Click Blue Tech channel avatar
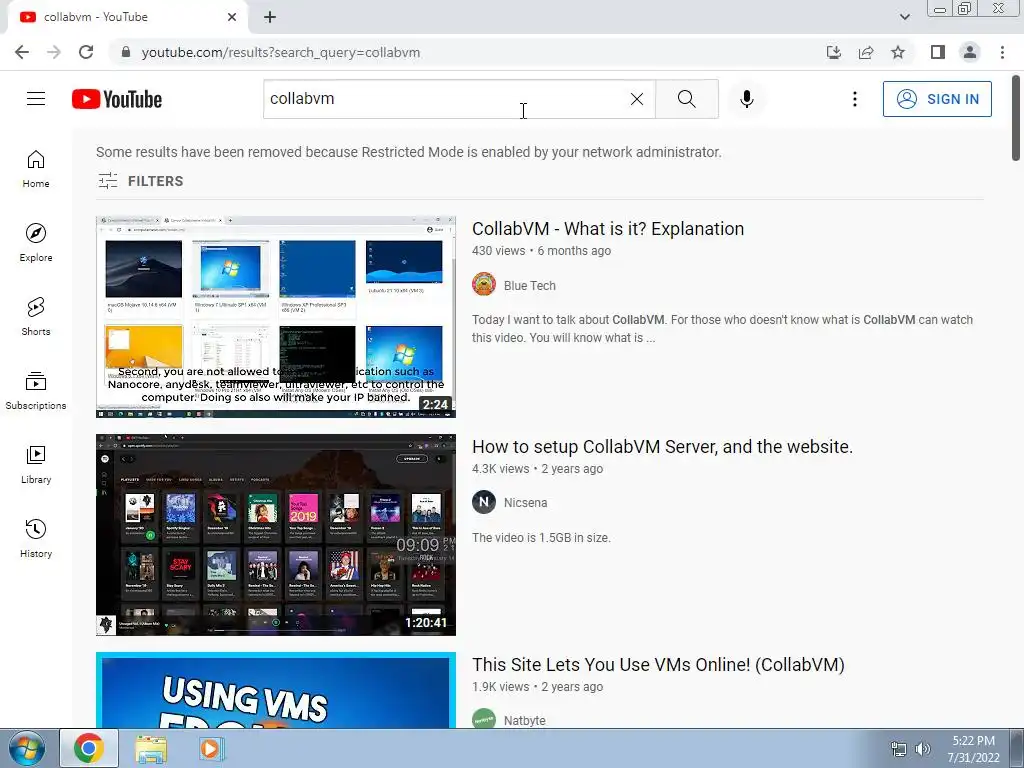1024x768 pixels. coord(484,284)
